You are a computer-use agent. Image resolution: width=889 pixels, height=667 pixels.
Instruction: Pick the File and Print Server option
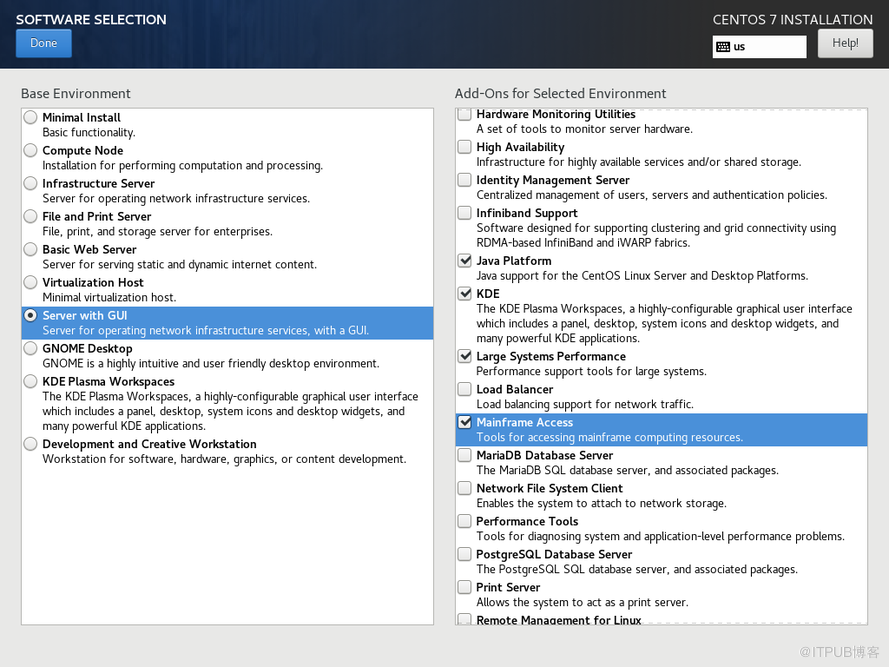click(x=31, y=217)
